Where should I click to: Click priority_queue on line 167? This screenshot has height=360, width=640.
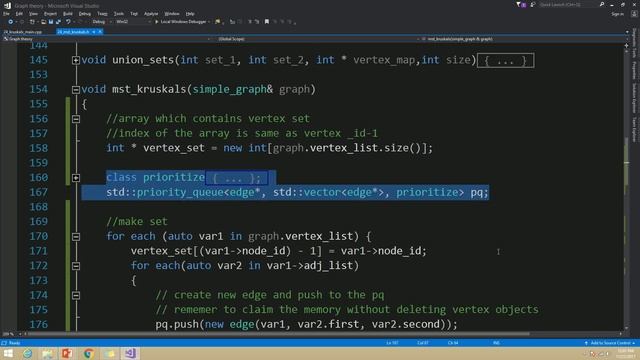pyautogui.click(x=180, y=192)
